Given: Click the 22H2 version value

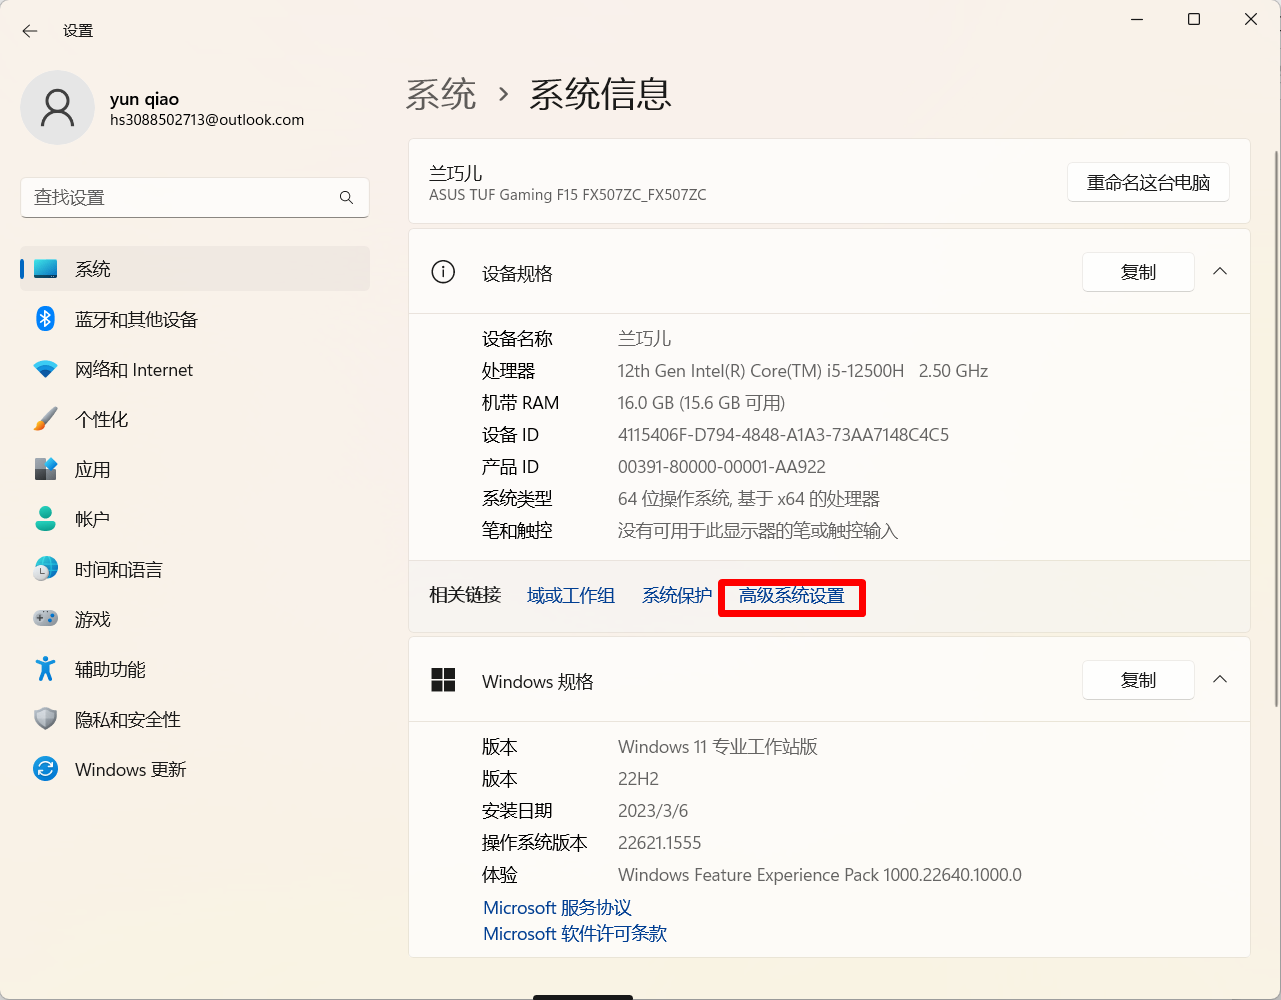Looking at the screenshot, I should (x=638, y=779).
